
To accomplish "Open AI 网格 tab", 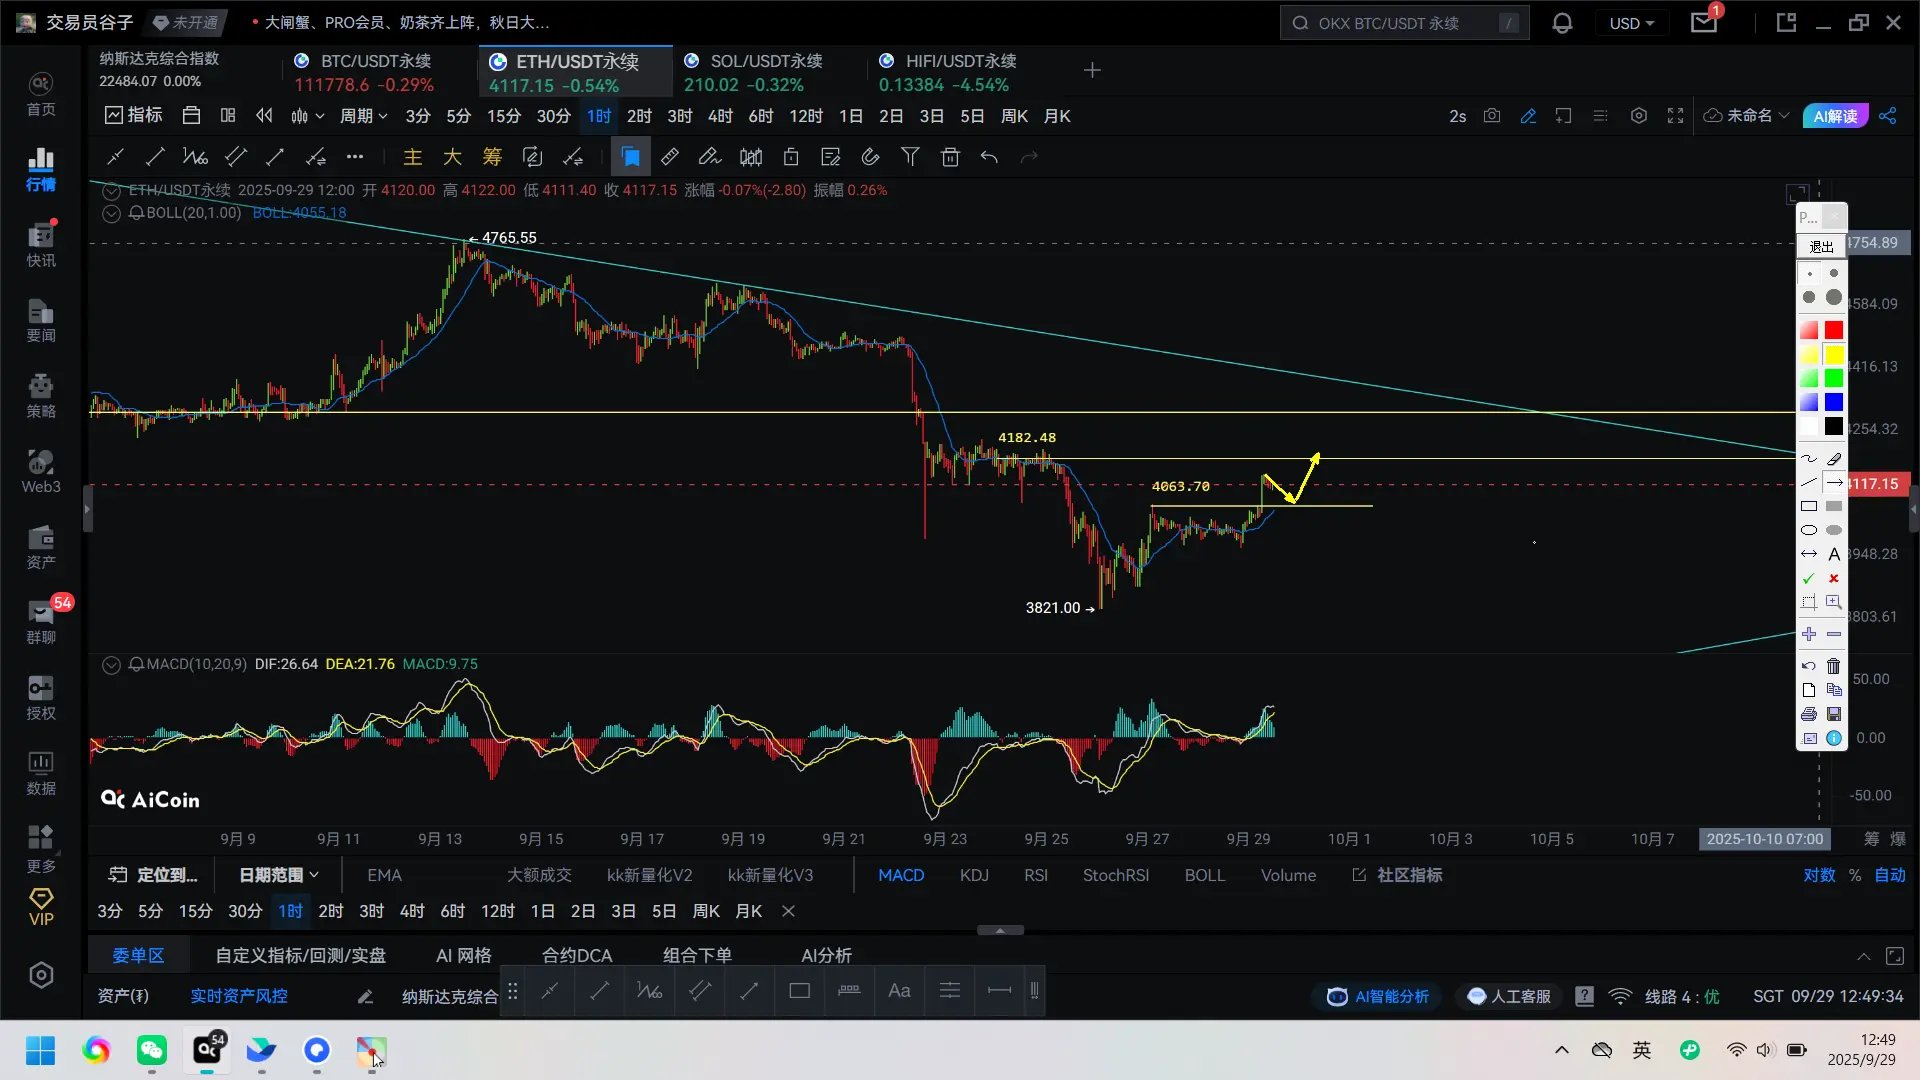I will (x=464, y=956).
